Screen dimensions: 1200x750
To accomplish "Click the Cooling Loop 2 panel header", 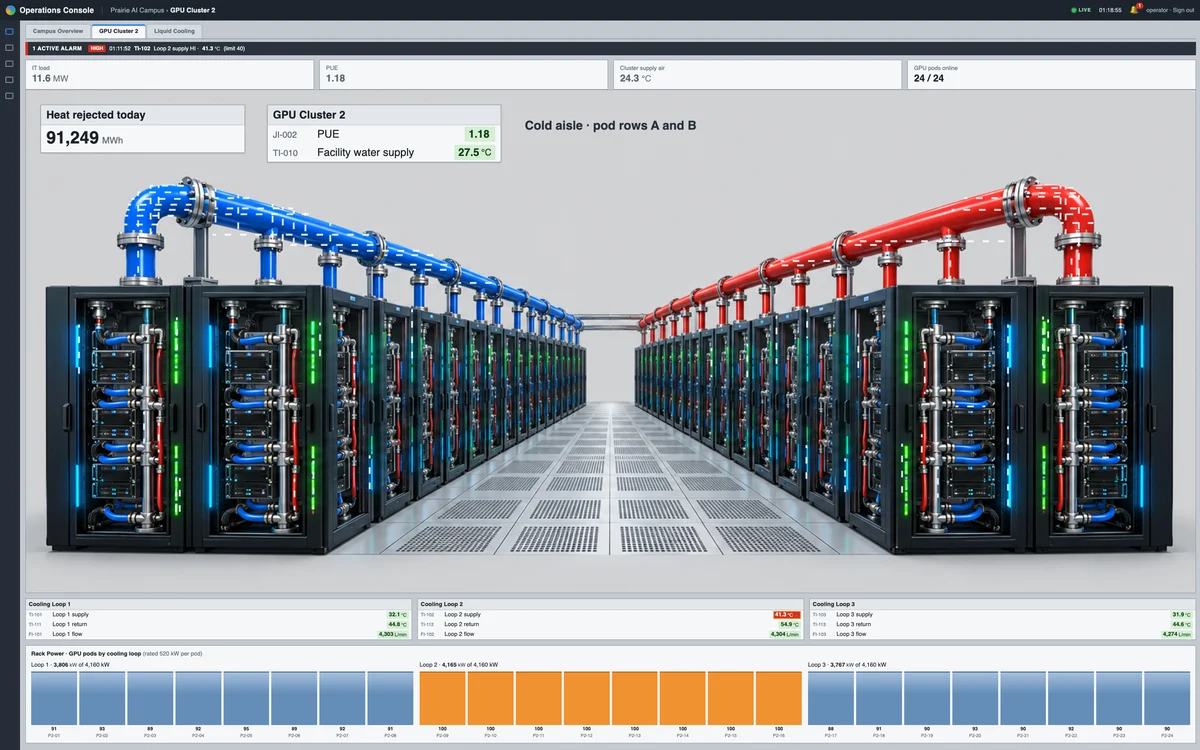I will point(610,604).
